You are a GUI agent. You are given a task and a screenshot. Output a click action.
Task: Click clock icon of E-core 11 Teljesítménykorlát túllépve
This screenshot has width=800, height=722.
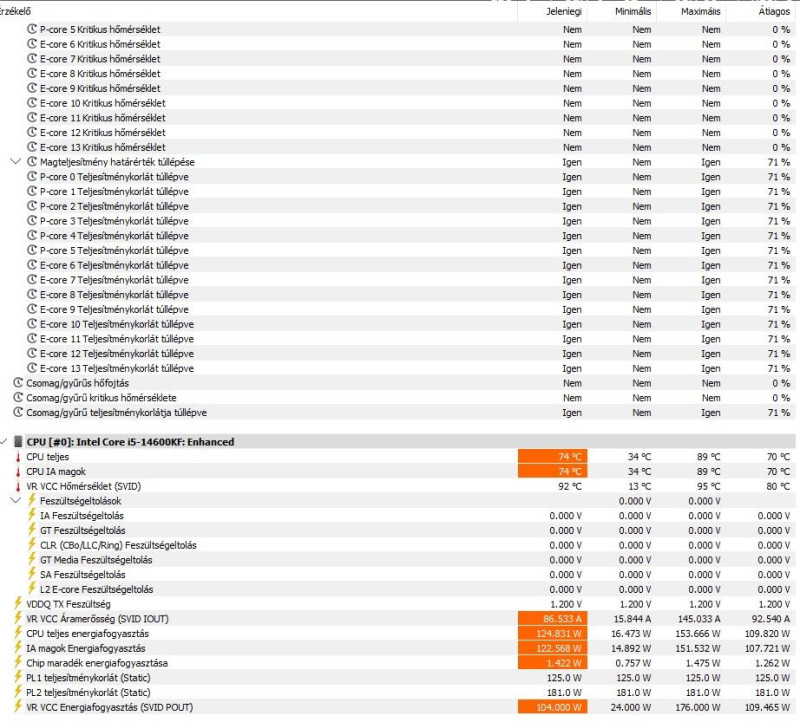[x=32, y=338]
